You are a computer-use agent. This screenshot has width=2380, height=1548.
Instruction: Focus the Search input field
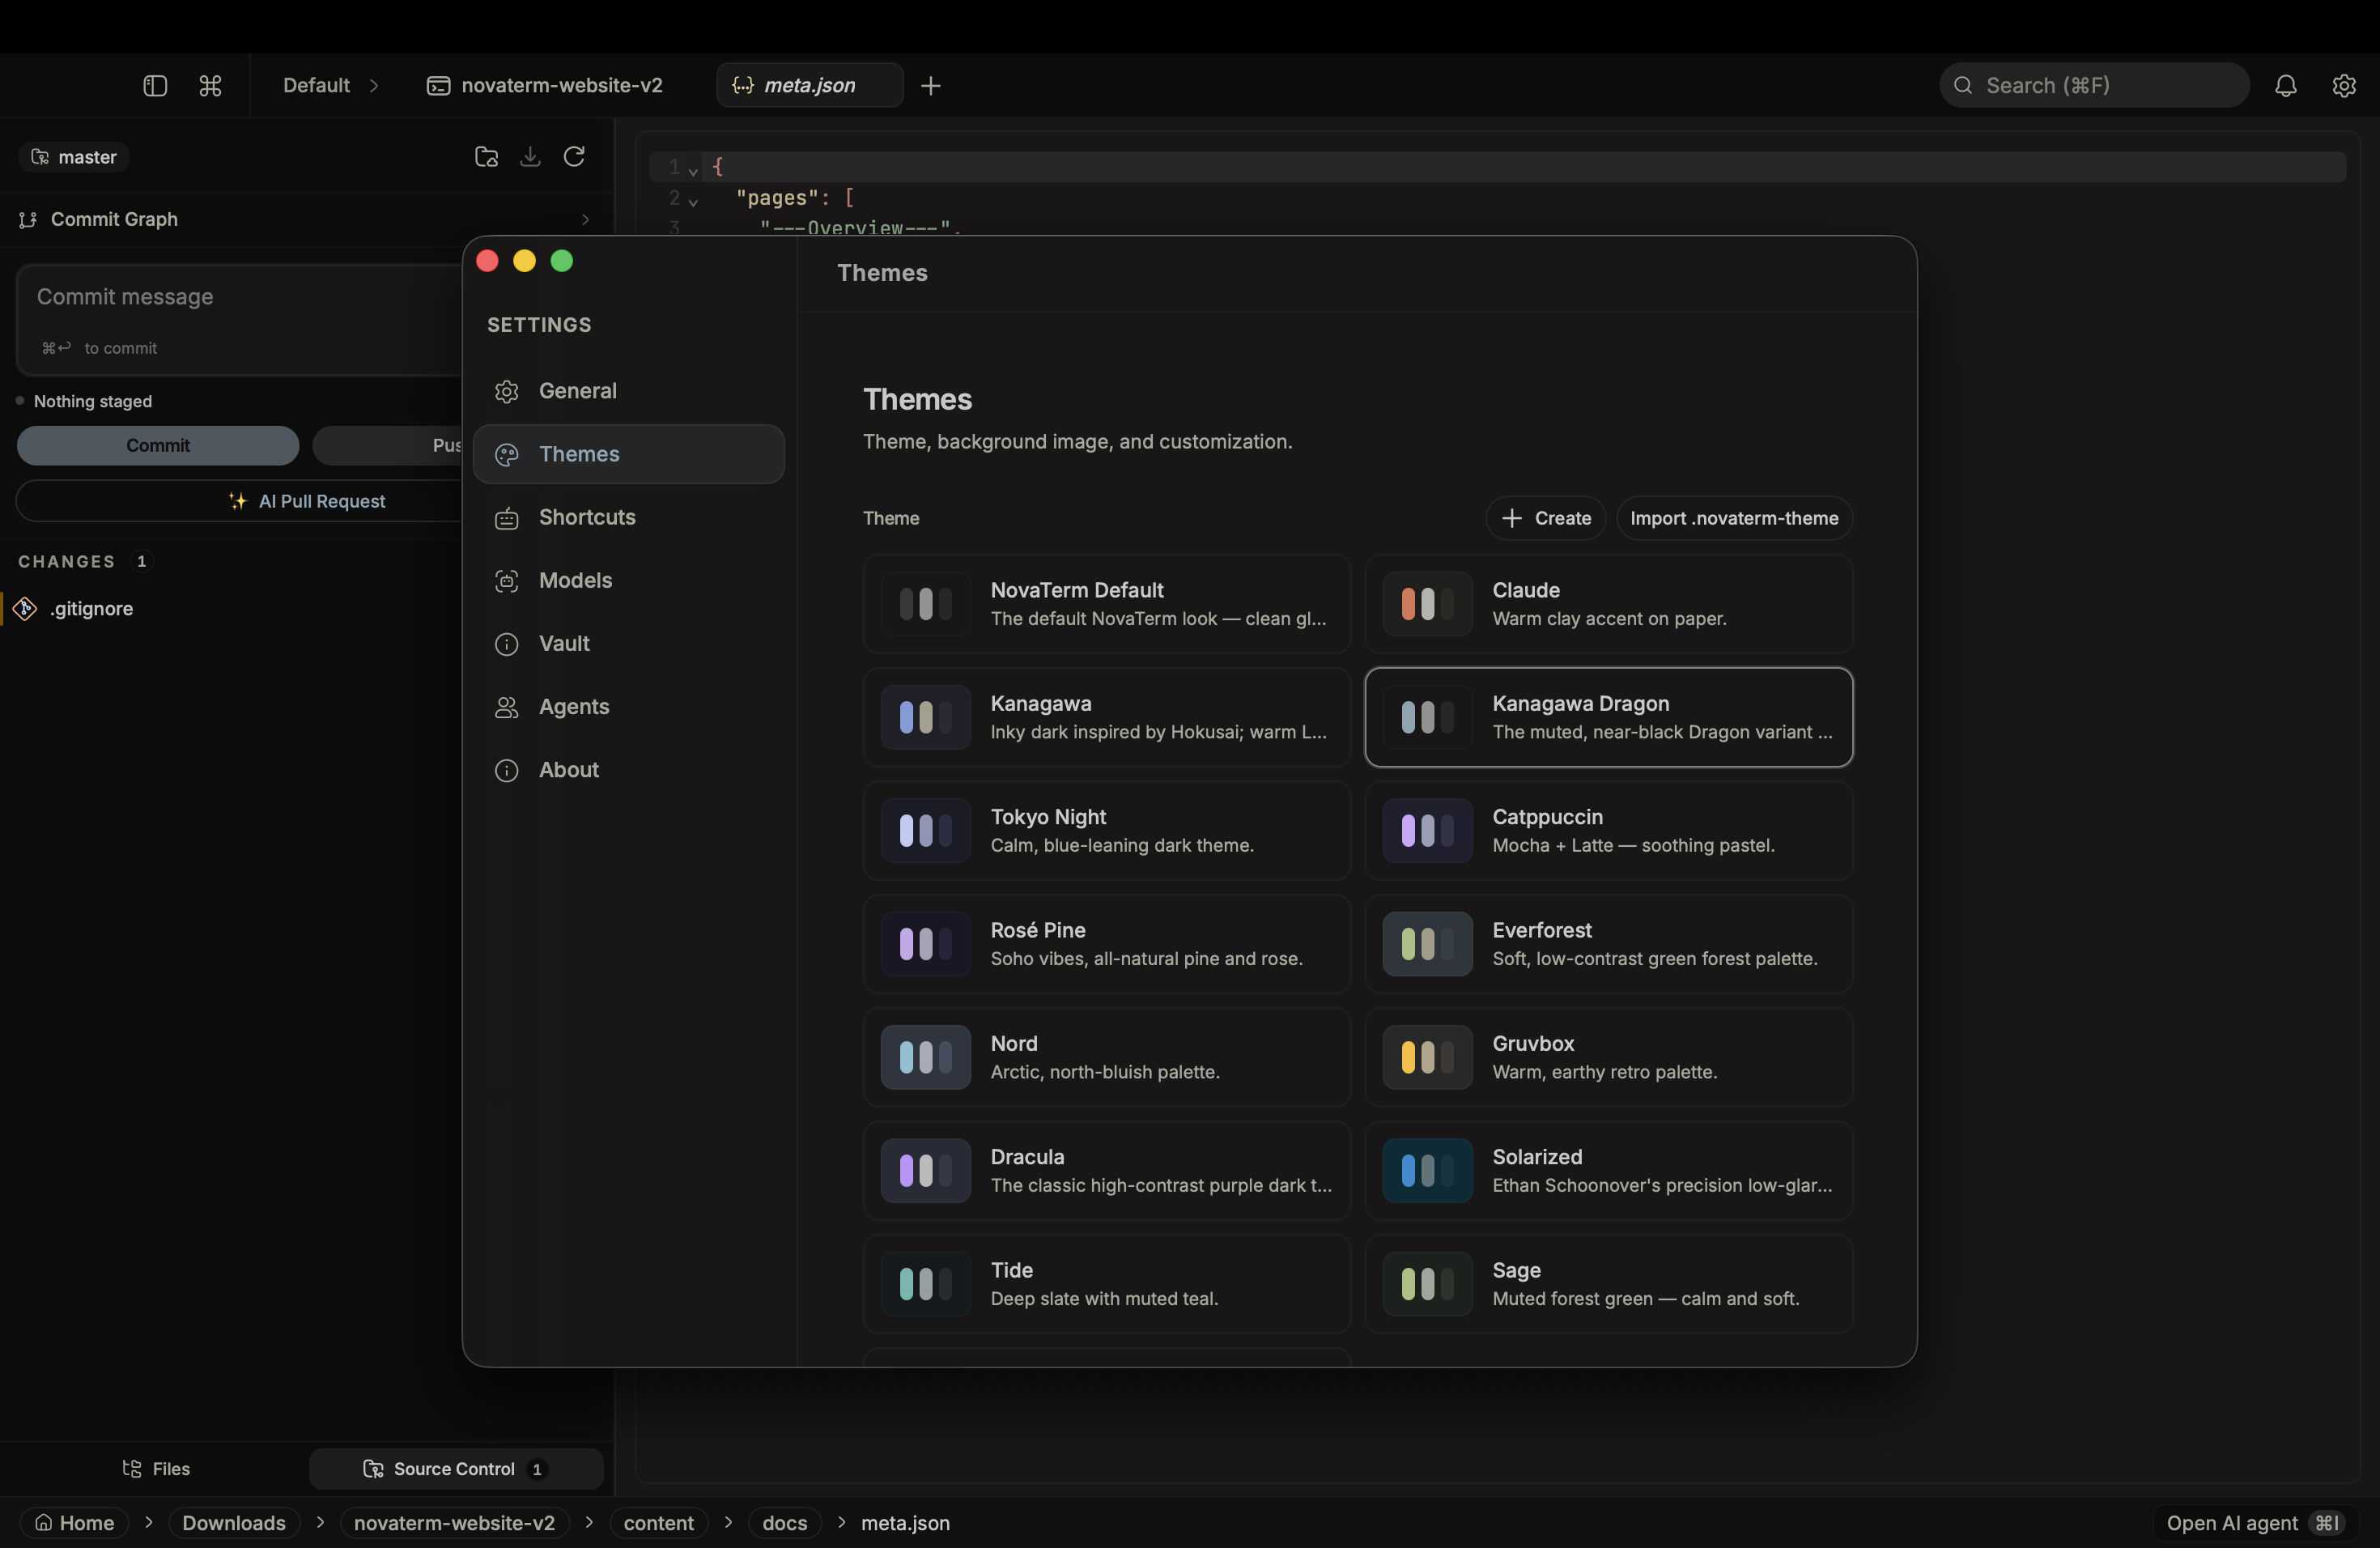click(x=2094, y=86)
